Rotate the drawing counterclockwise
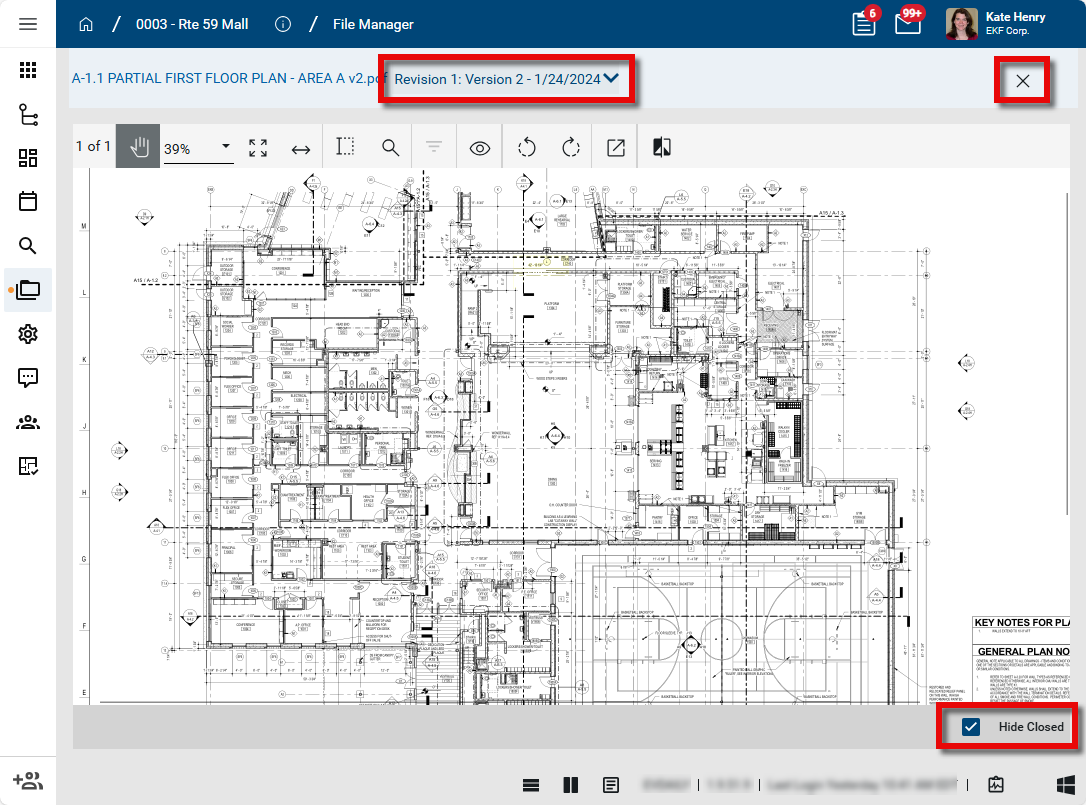Screen dimensions: 1086x805 527,148
